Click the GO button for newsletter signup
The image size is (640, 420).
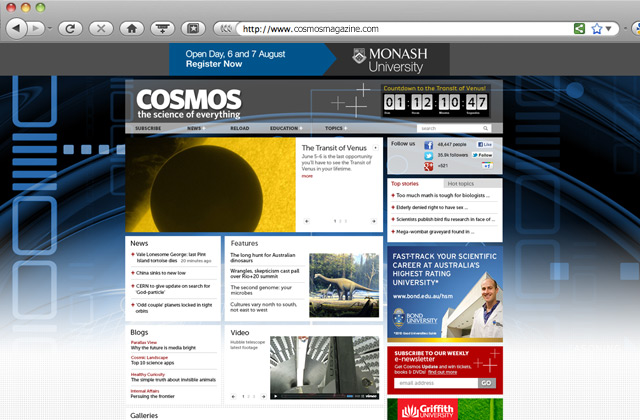pos(487,383)
